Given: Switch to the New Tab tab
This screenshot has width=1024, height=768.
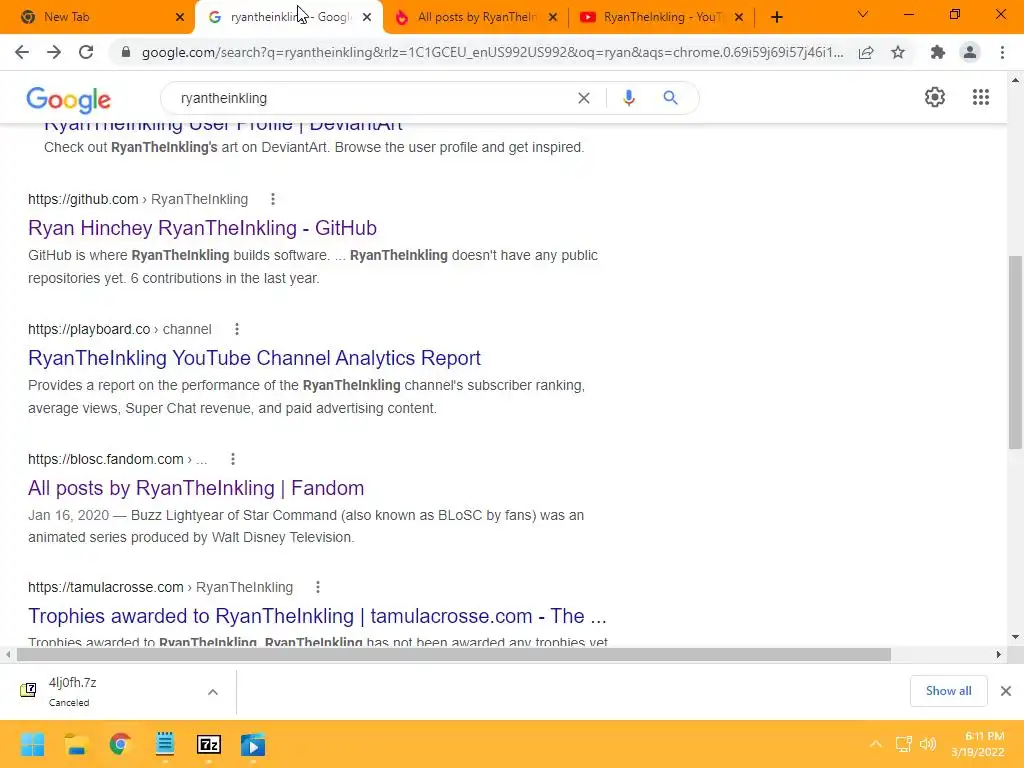Looking at the screenshot, I should pyautogui.click(x=98, y=18).
